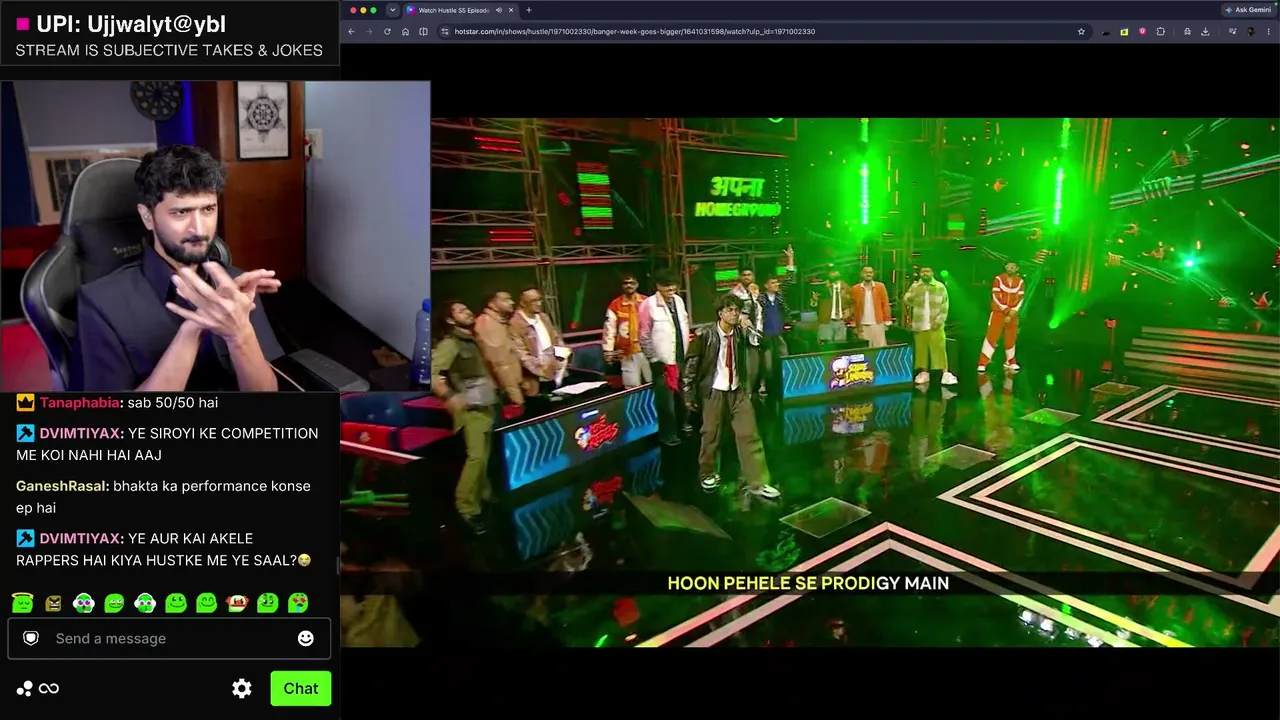Open the browser profile avatar

click(1250, 32)
